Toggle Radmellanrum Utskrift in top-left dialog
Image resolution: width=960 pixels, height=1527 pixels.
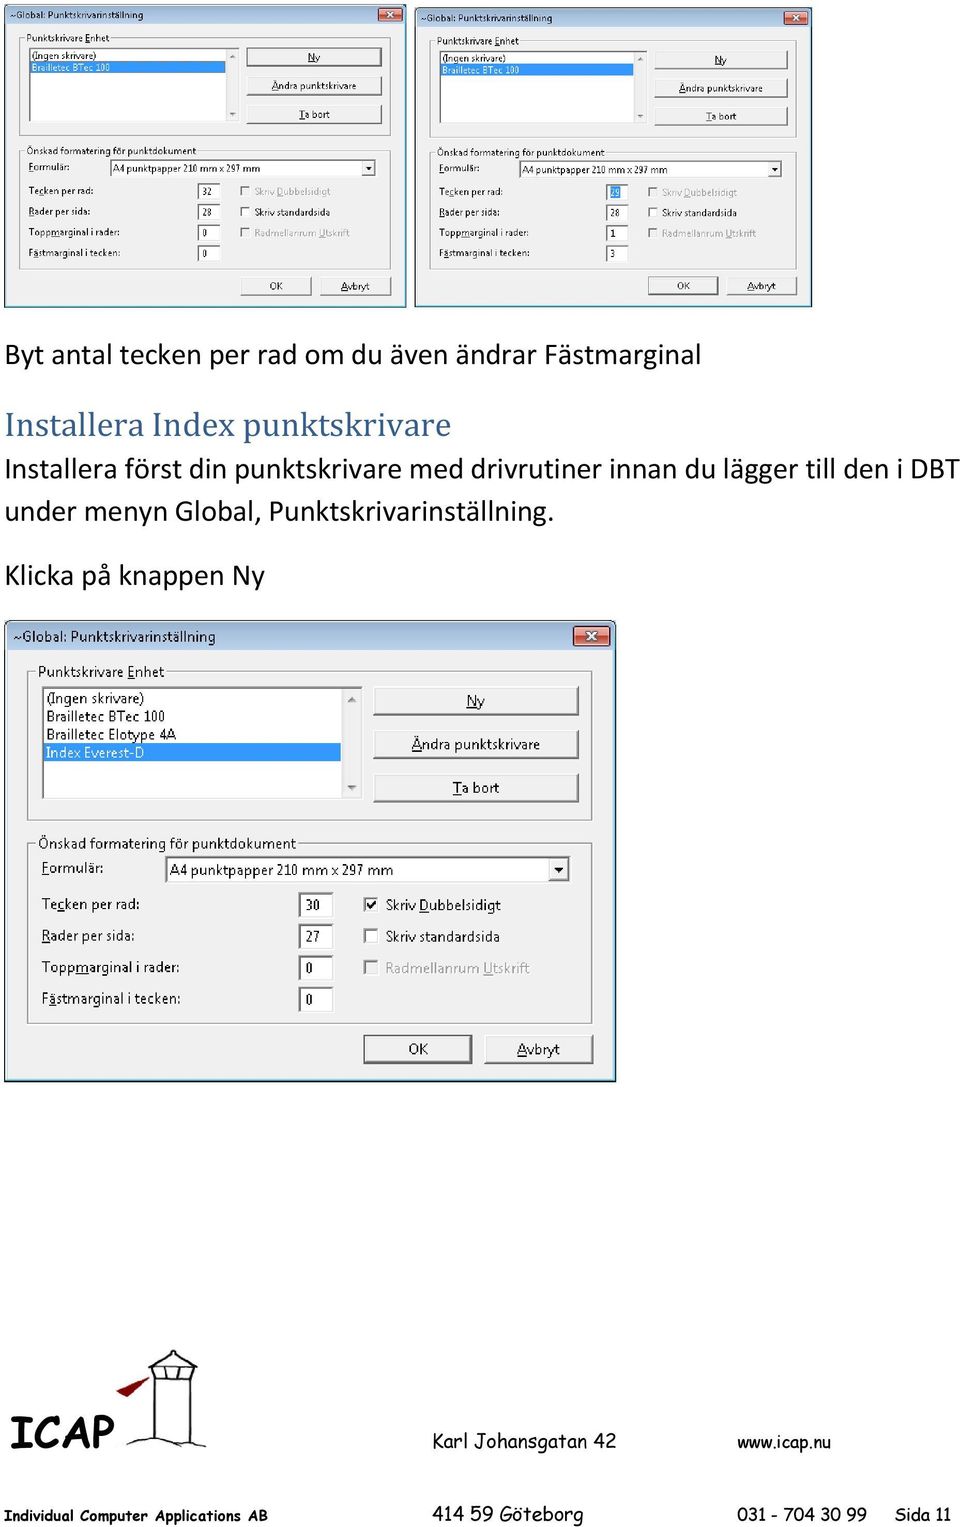pyautogui.click(x=245, y=232)
